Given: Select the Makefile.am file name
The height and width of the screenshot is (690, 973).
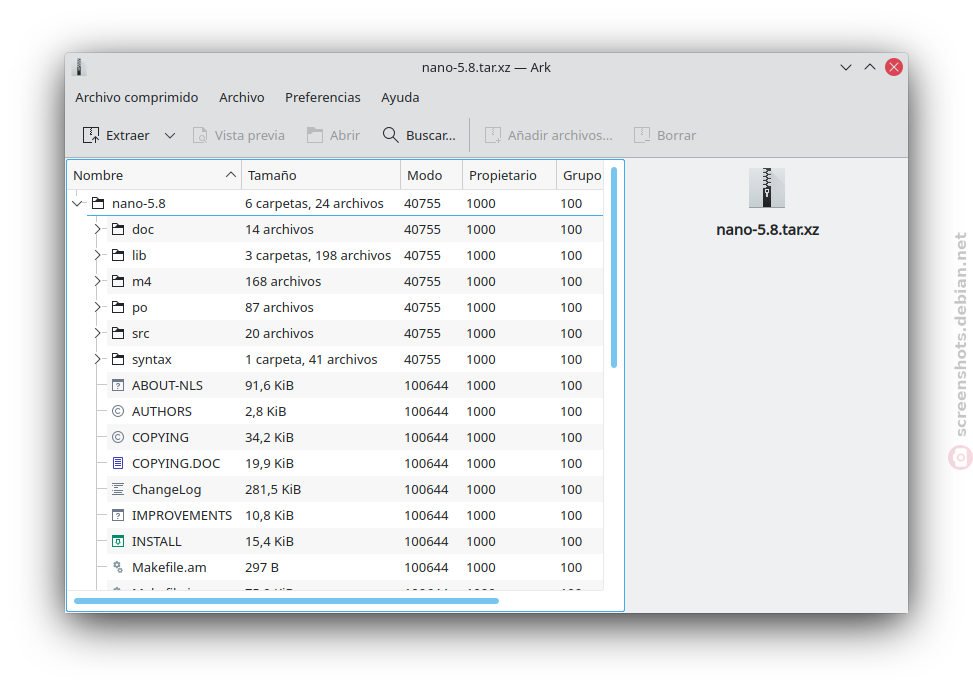Looking at the screenshot, I should [x=169, y=568].
